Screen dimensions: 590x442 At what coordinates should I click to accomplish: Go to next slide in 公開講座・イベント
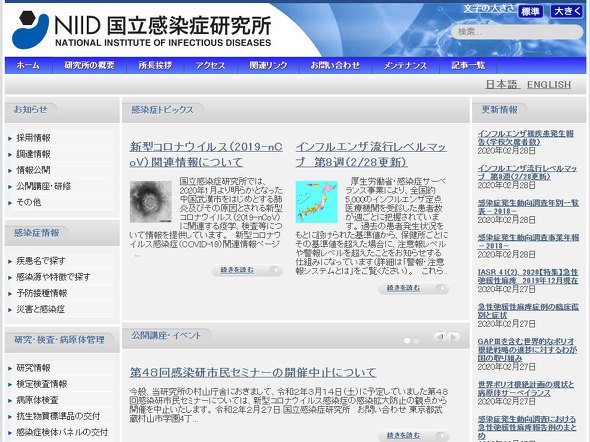tap(453, 337)
